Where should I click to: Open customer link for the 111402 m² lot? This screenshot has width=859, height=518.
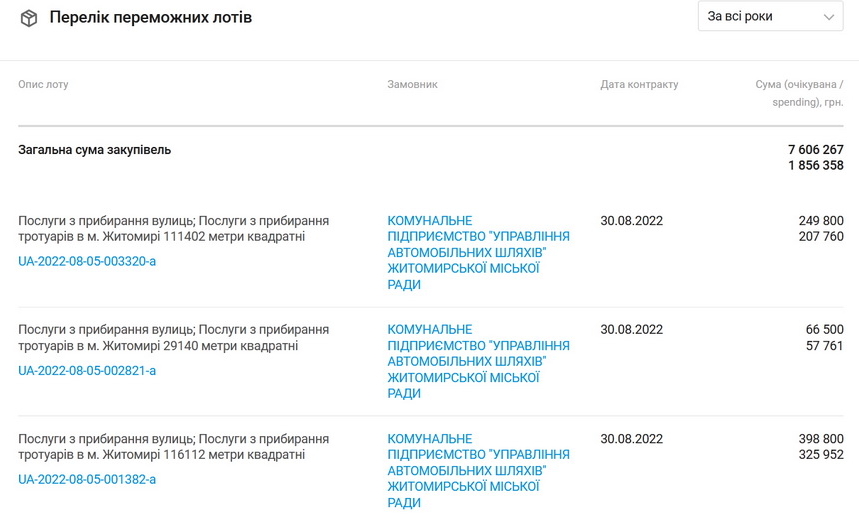tap(478, 252)
